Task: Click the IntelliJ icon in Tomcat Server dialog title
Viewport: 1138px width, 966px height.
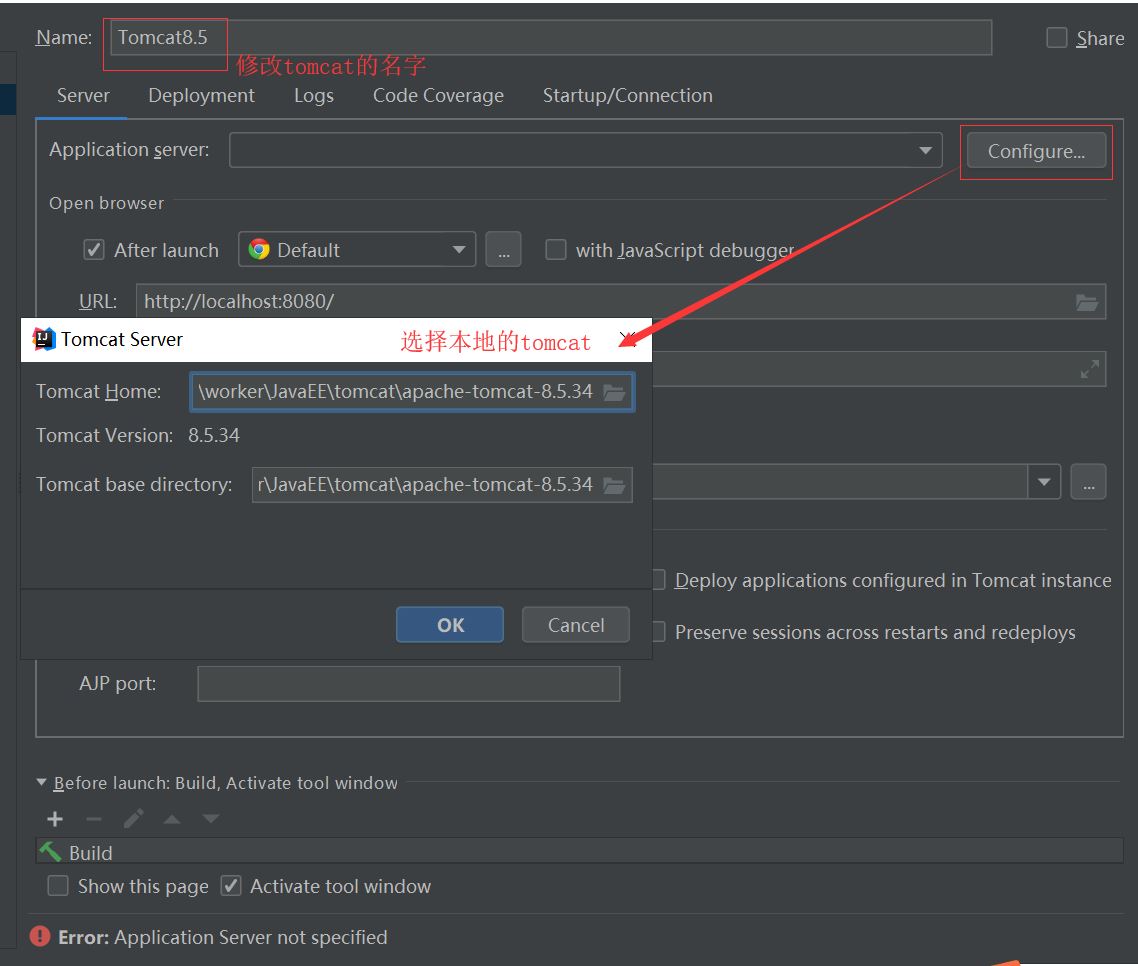Action: click(44, 339)
